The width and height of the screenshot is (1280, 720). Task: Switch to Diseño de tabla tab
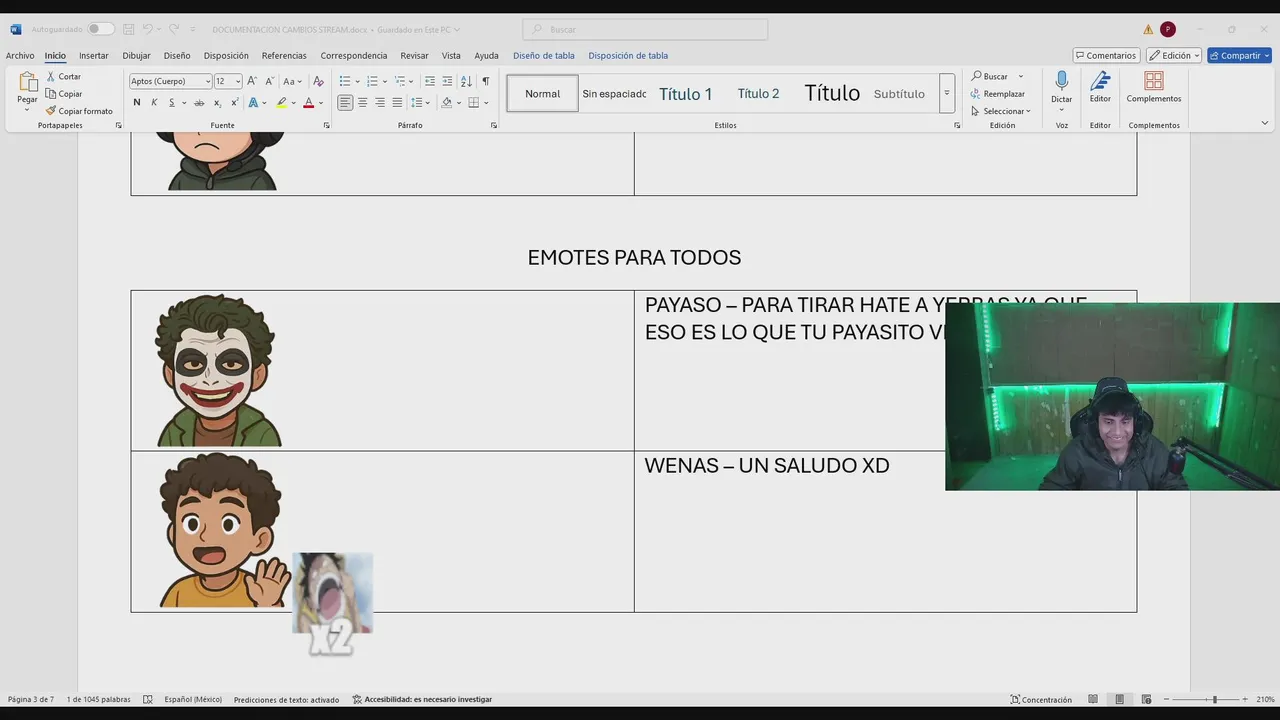[x=544, y=56]
